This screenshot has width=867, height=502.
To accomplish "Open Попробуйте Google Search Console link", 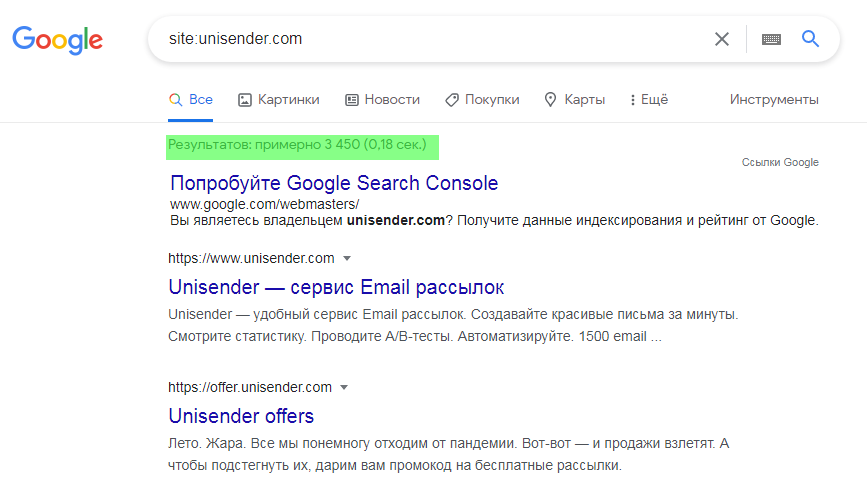I will (334, 183).
